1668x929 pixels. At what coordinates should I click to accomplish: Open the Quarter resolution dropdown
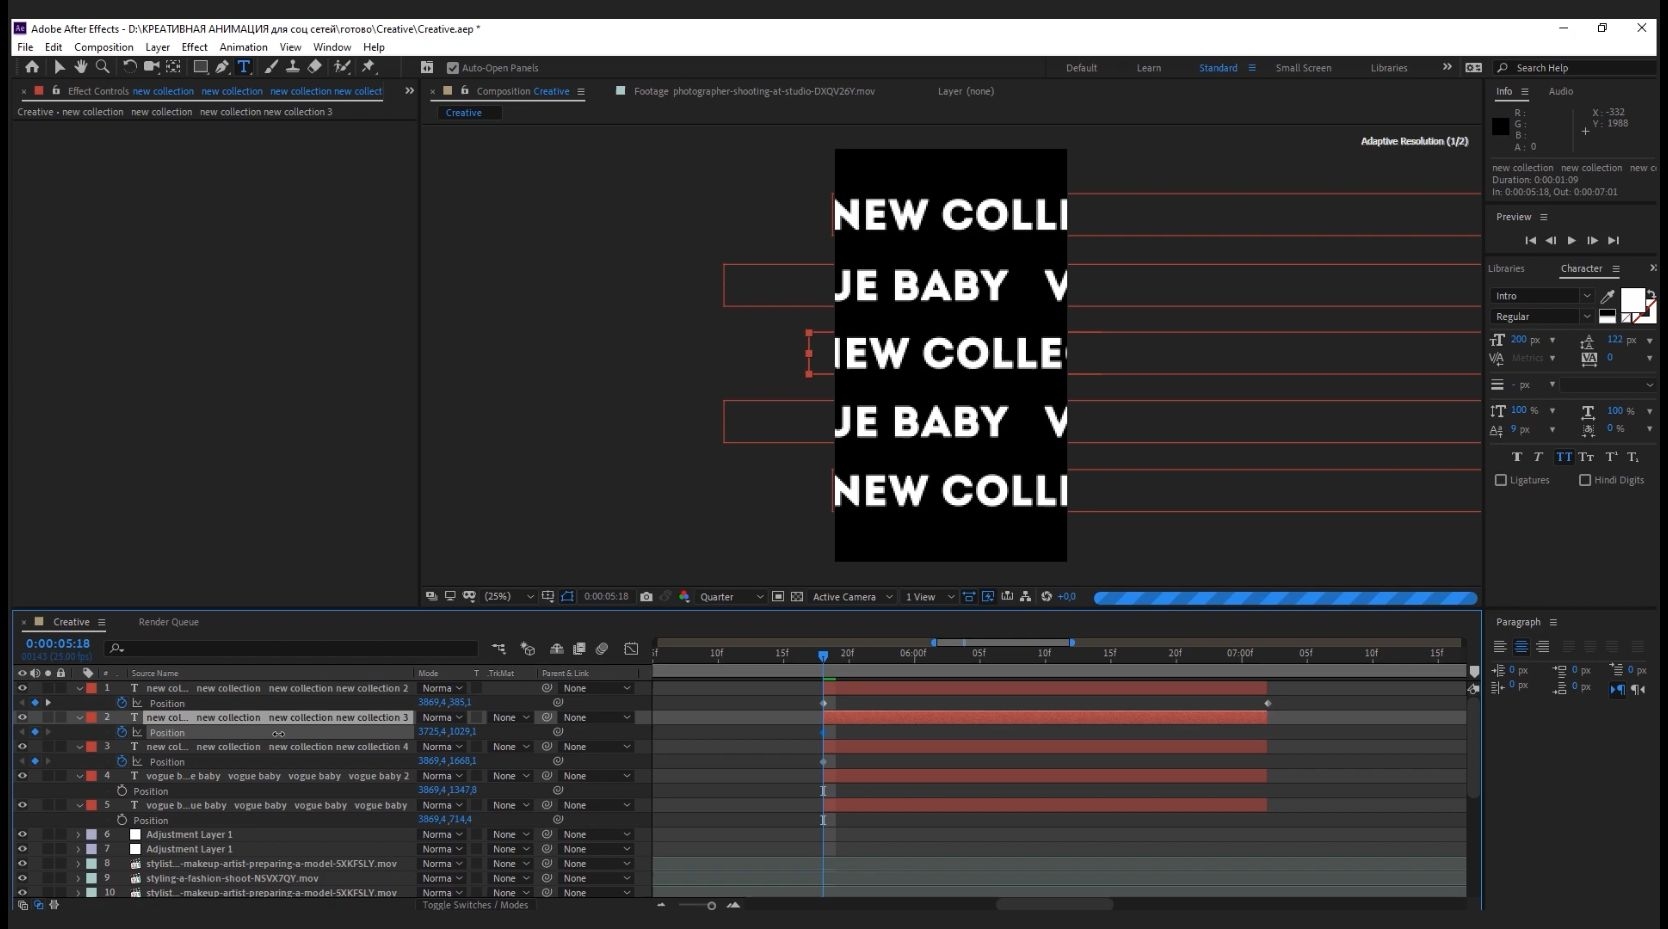[x=731, y=596]
